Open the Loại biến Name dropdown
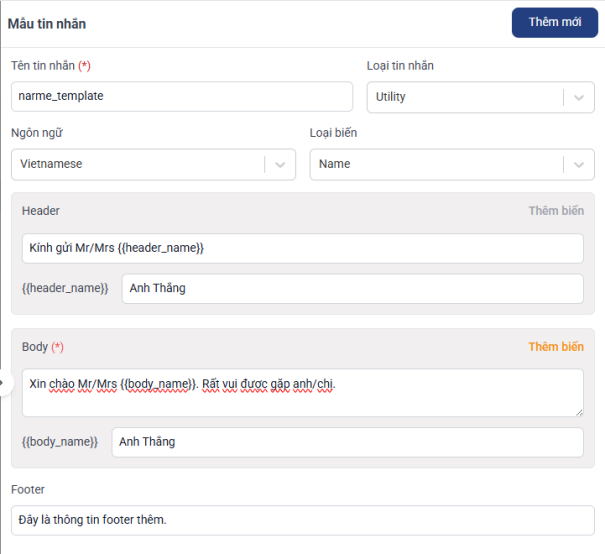The height and width of the screenshot is (554, 605). point(436,164)
